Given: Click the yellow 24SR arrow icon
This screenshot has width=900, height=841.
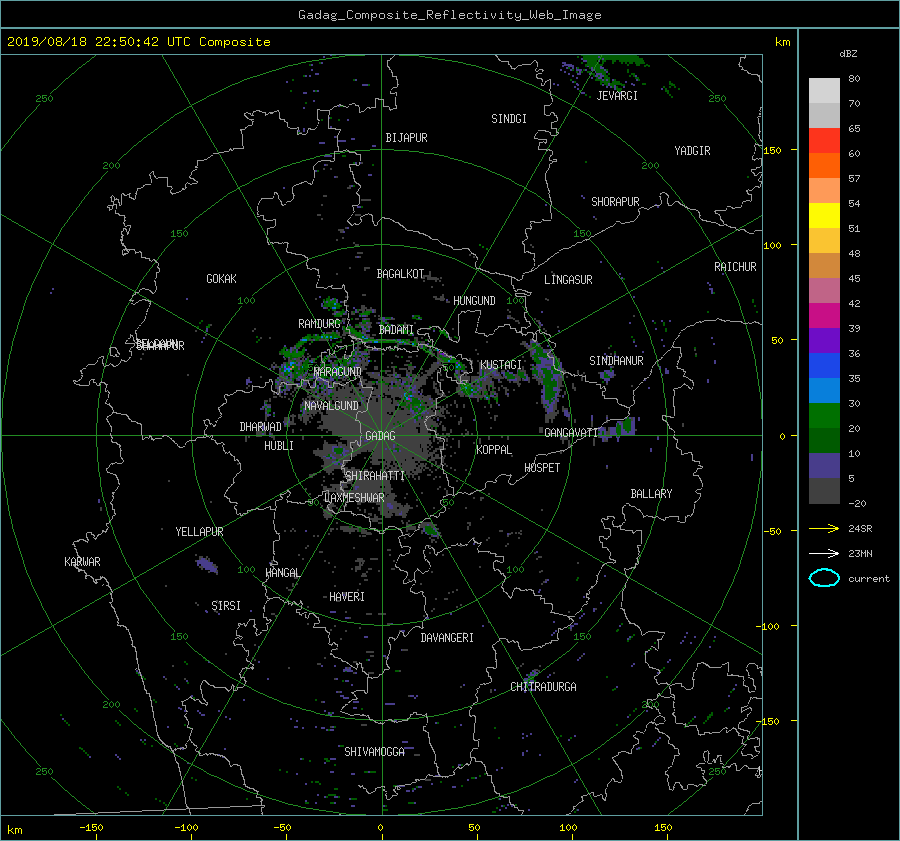Looking at the screenshot, I should (824, 528).
